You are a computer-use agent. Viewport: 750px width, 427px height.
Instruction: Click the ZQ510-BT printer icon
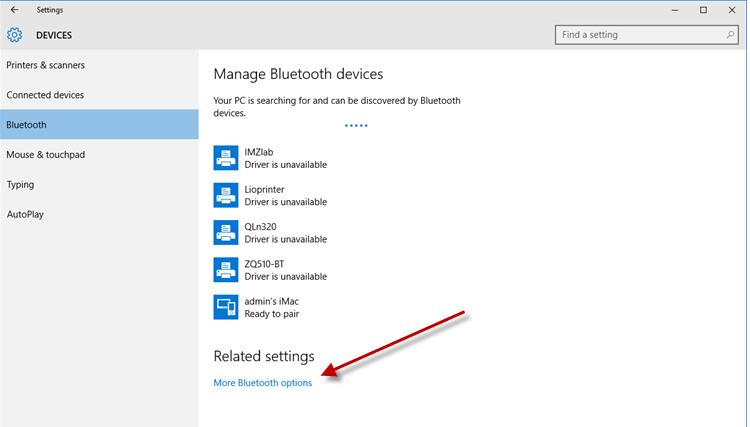(x=226, y=269)
